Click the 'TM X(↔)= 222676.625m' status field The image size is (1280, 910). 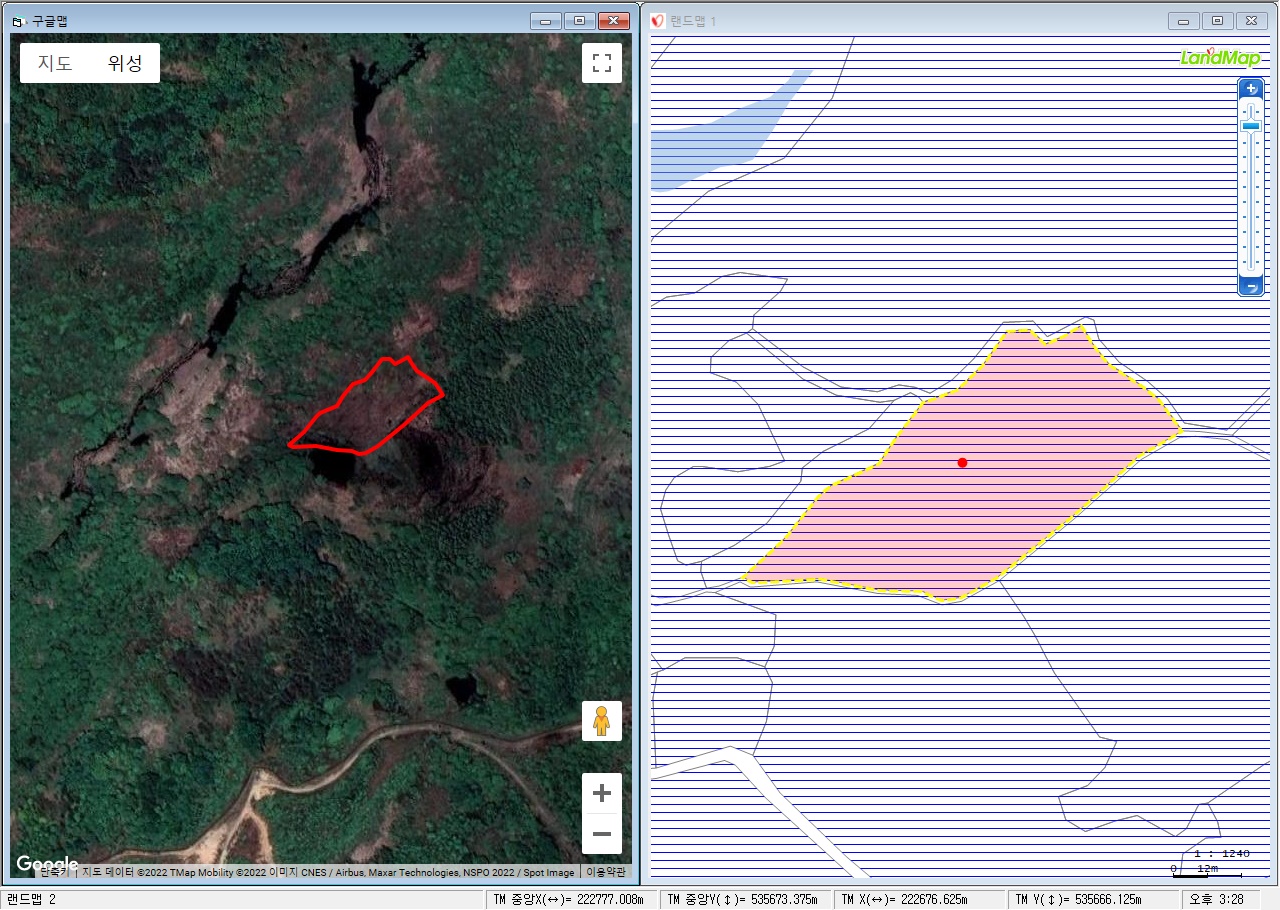pos(919,899)
